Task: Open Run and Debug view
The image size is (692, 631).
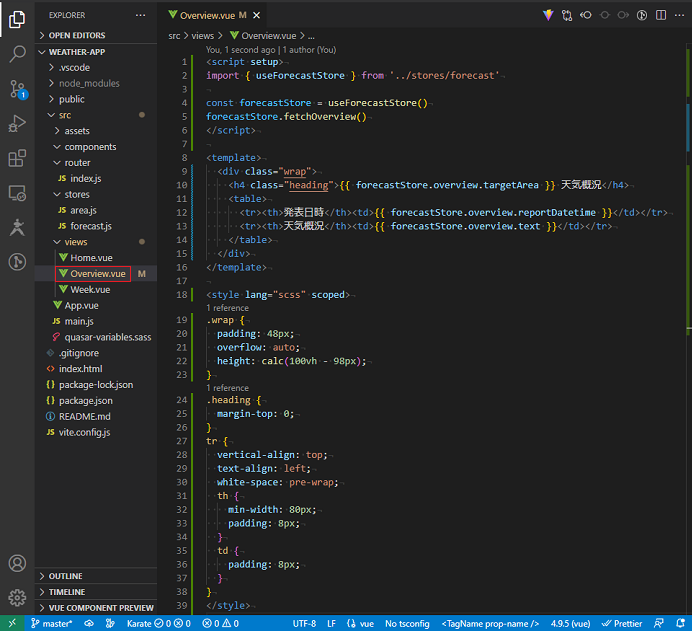Action: 17,124
